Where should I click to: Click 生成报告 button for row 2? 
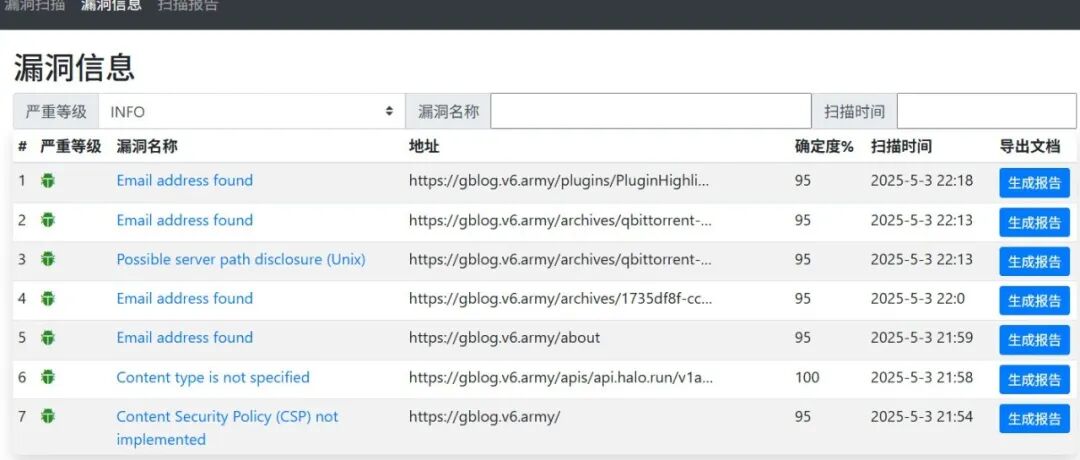click(1035, 222)
